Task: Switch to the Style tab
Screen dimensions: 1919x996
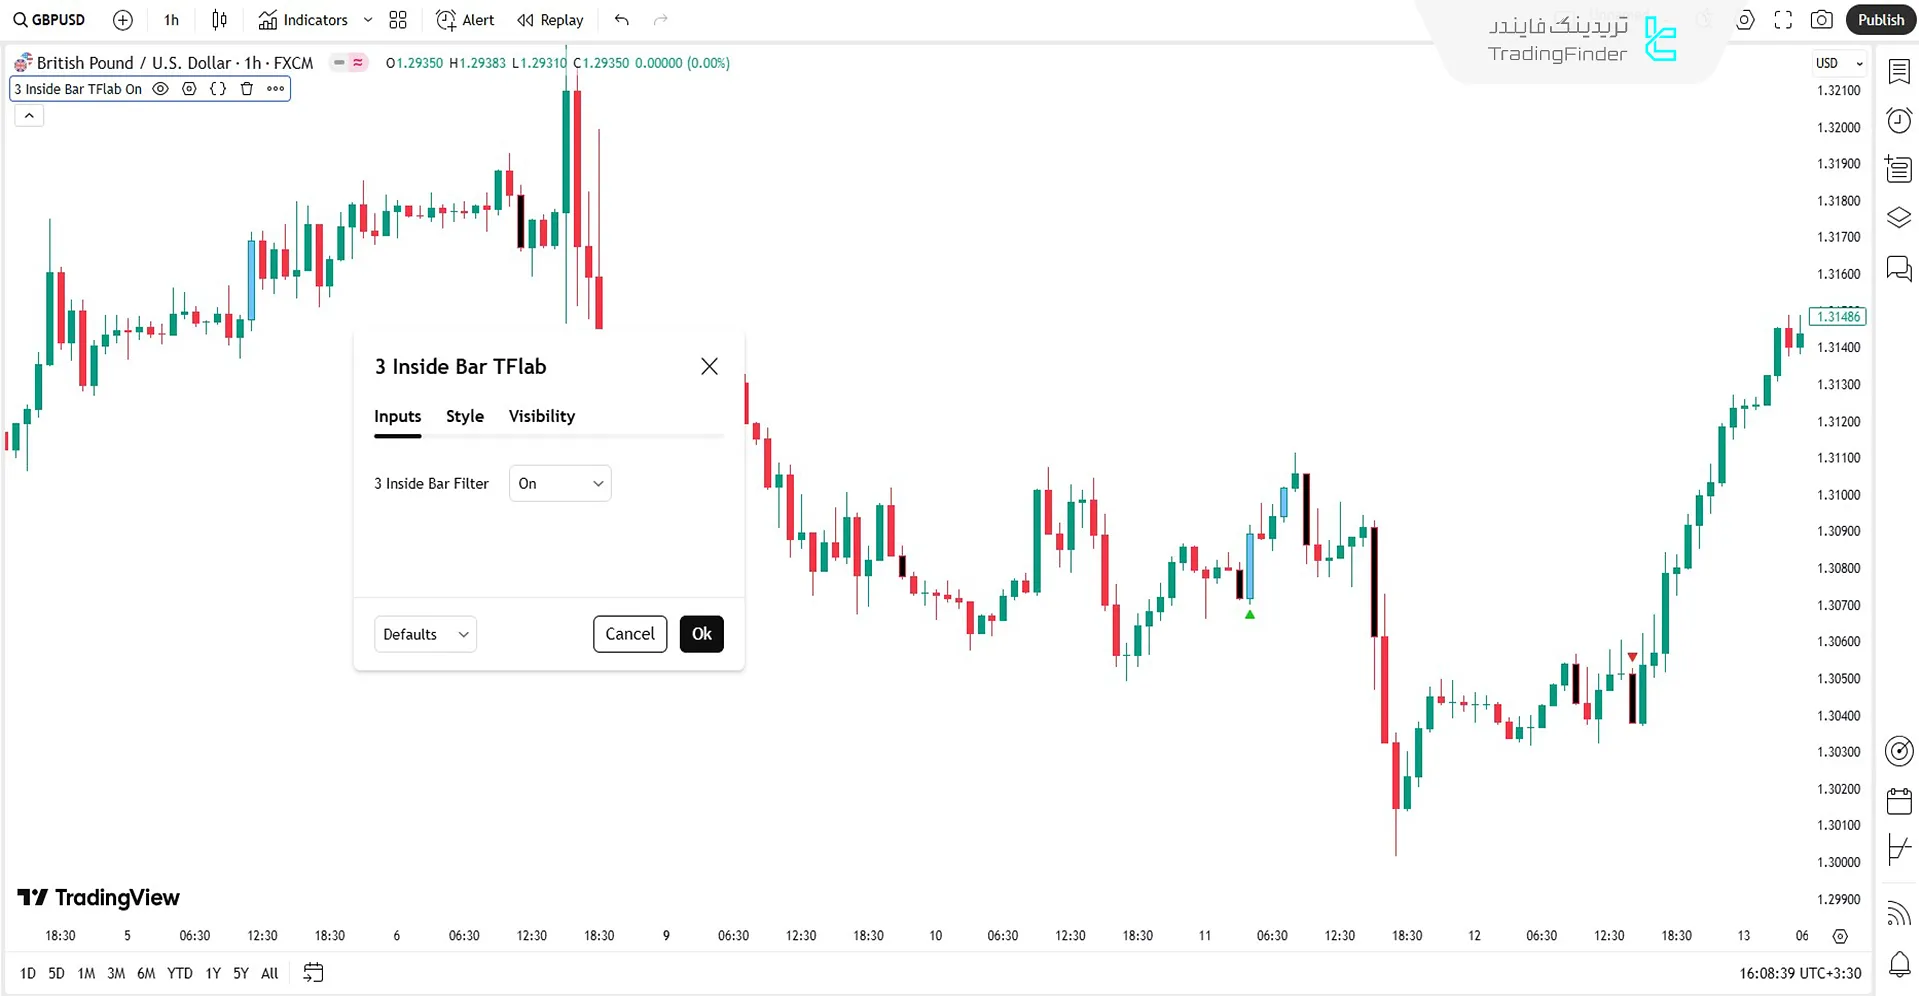Action: point(465,417)
